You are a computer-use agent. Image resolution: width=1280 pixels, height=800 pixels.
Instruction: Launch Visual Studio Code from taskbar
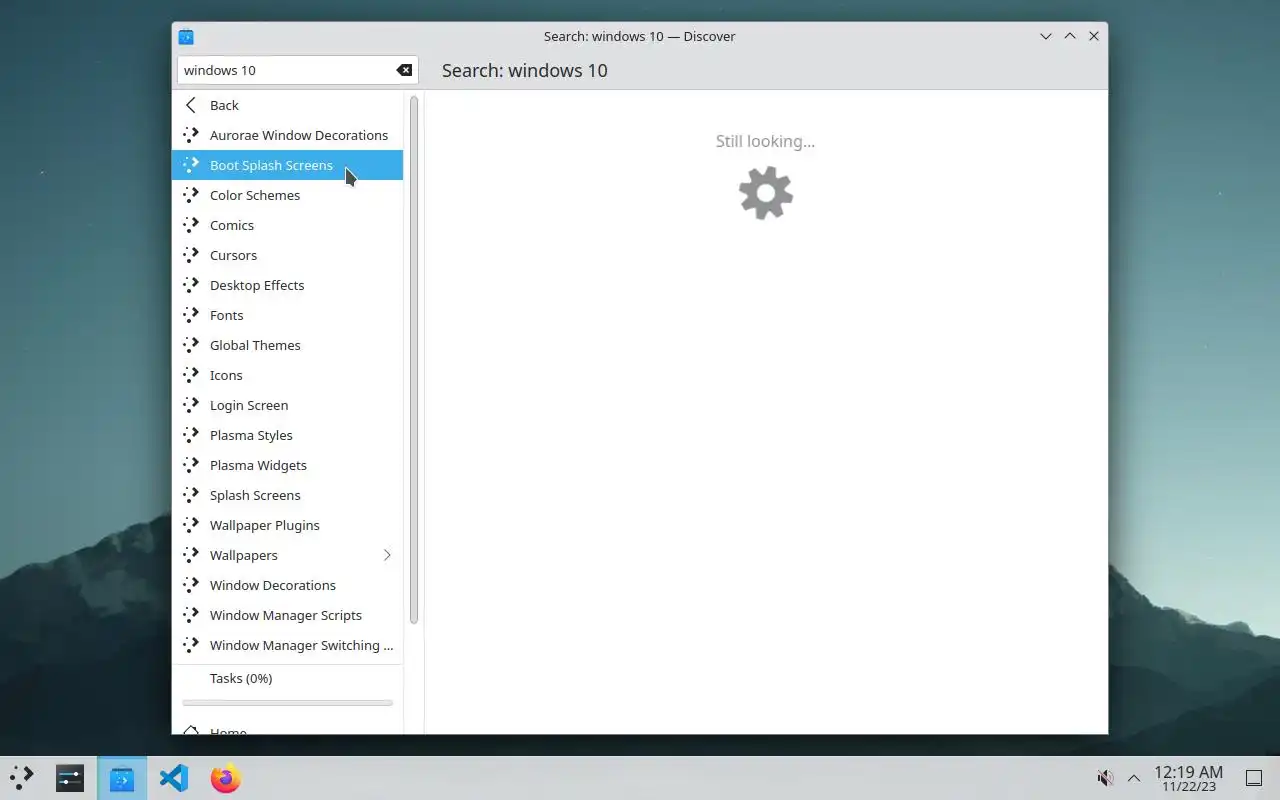(x=174, y=778)
